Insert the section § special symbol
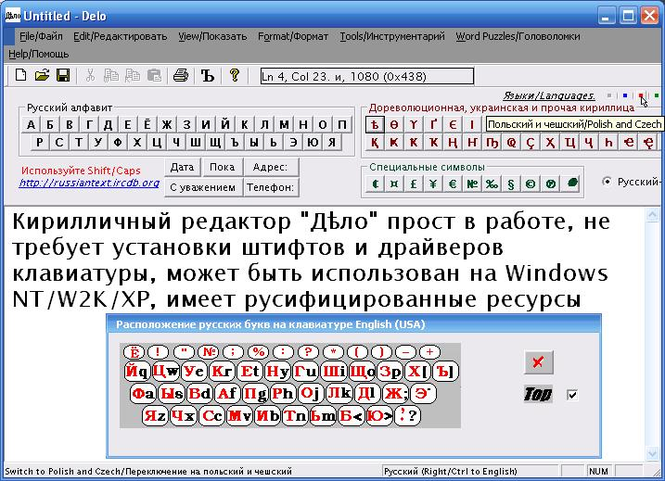This screenshot has height=481, width=665. click(511, 184)
